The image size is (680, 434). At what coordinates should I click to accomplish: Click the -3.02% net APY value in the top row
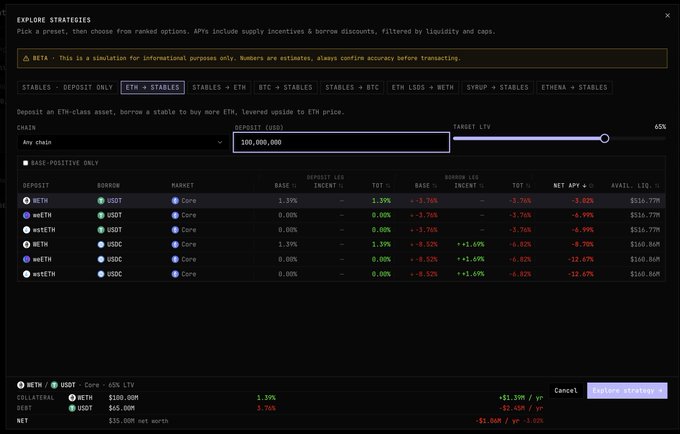[582, 201]
